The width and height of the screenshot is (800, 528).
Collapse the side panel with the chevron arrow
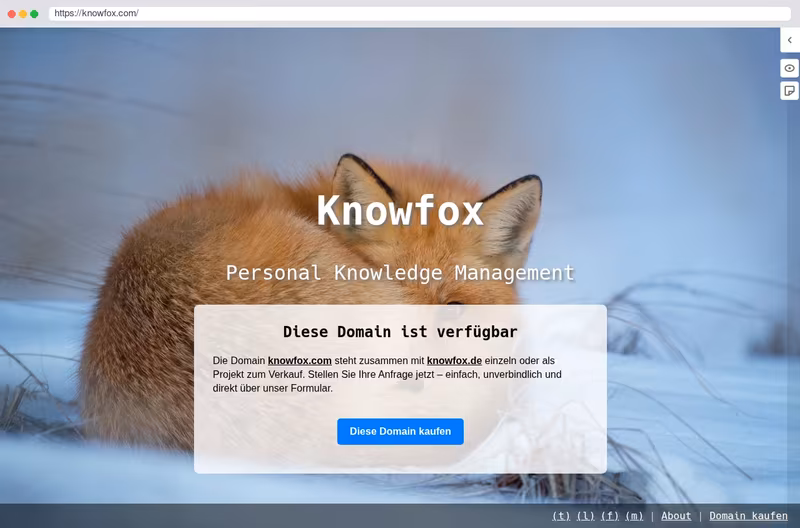click(789, 40)
